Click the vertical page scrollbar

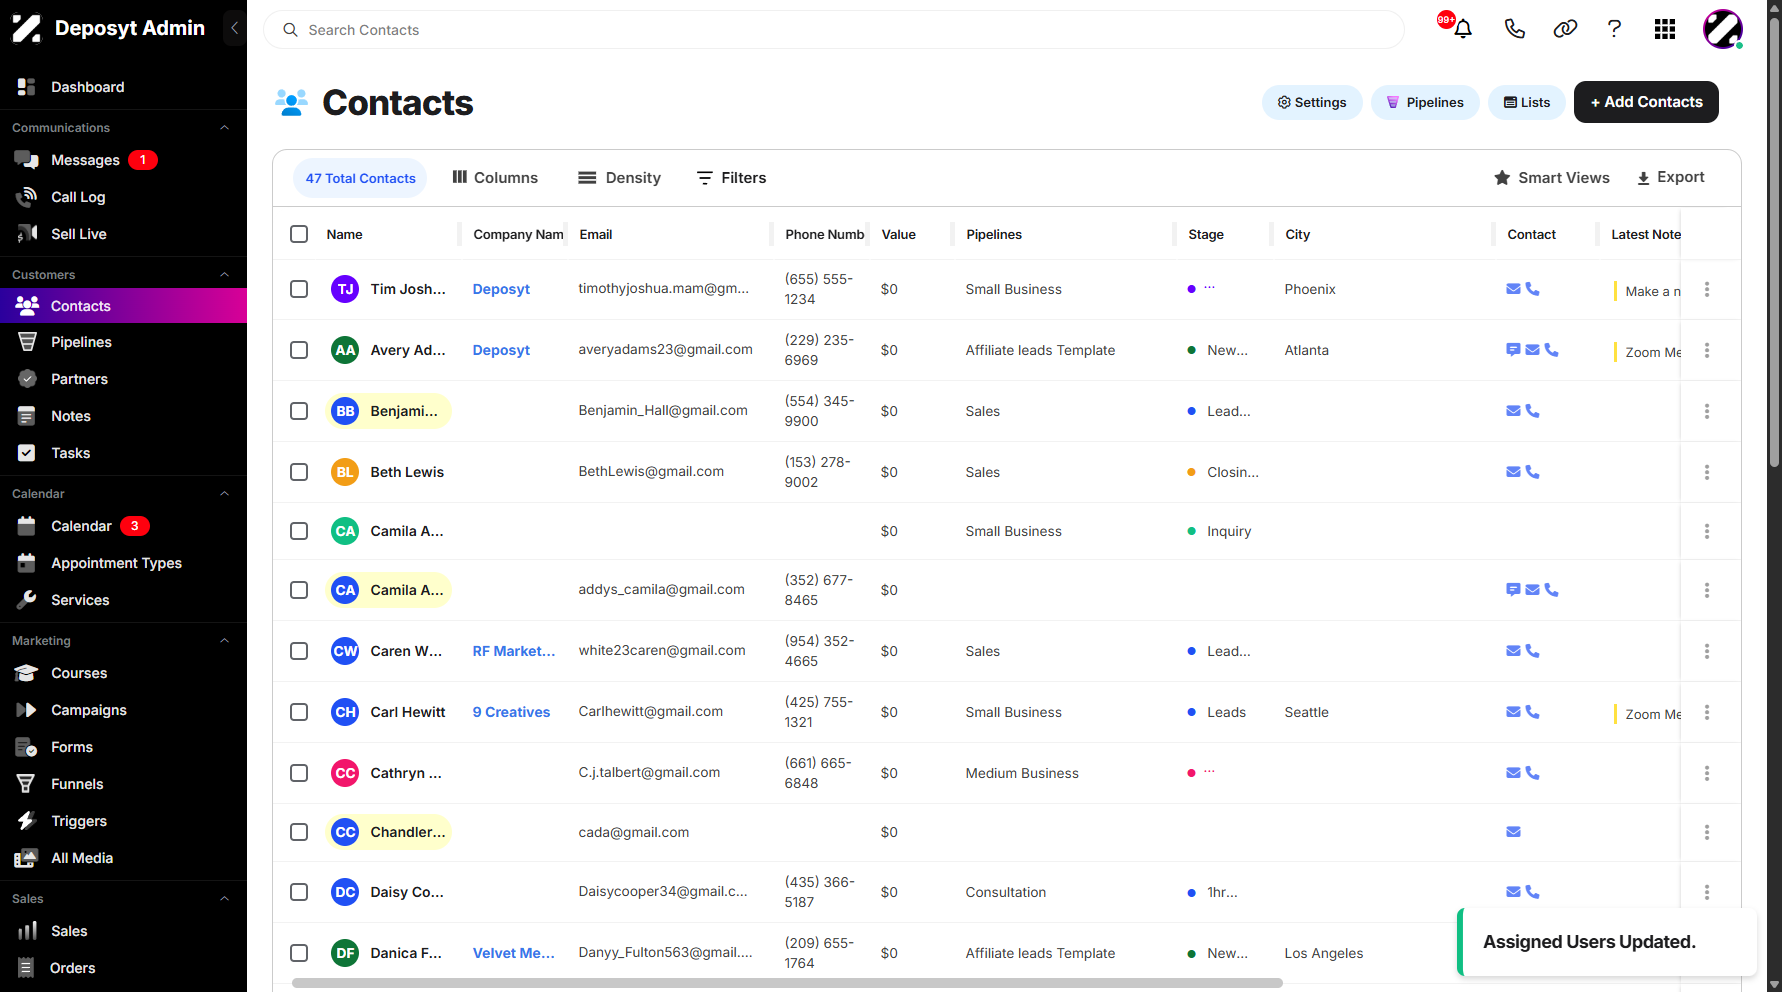[x=1774, y=240]
